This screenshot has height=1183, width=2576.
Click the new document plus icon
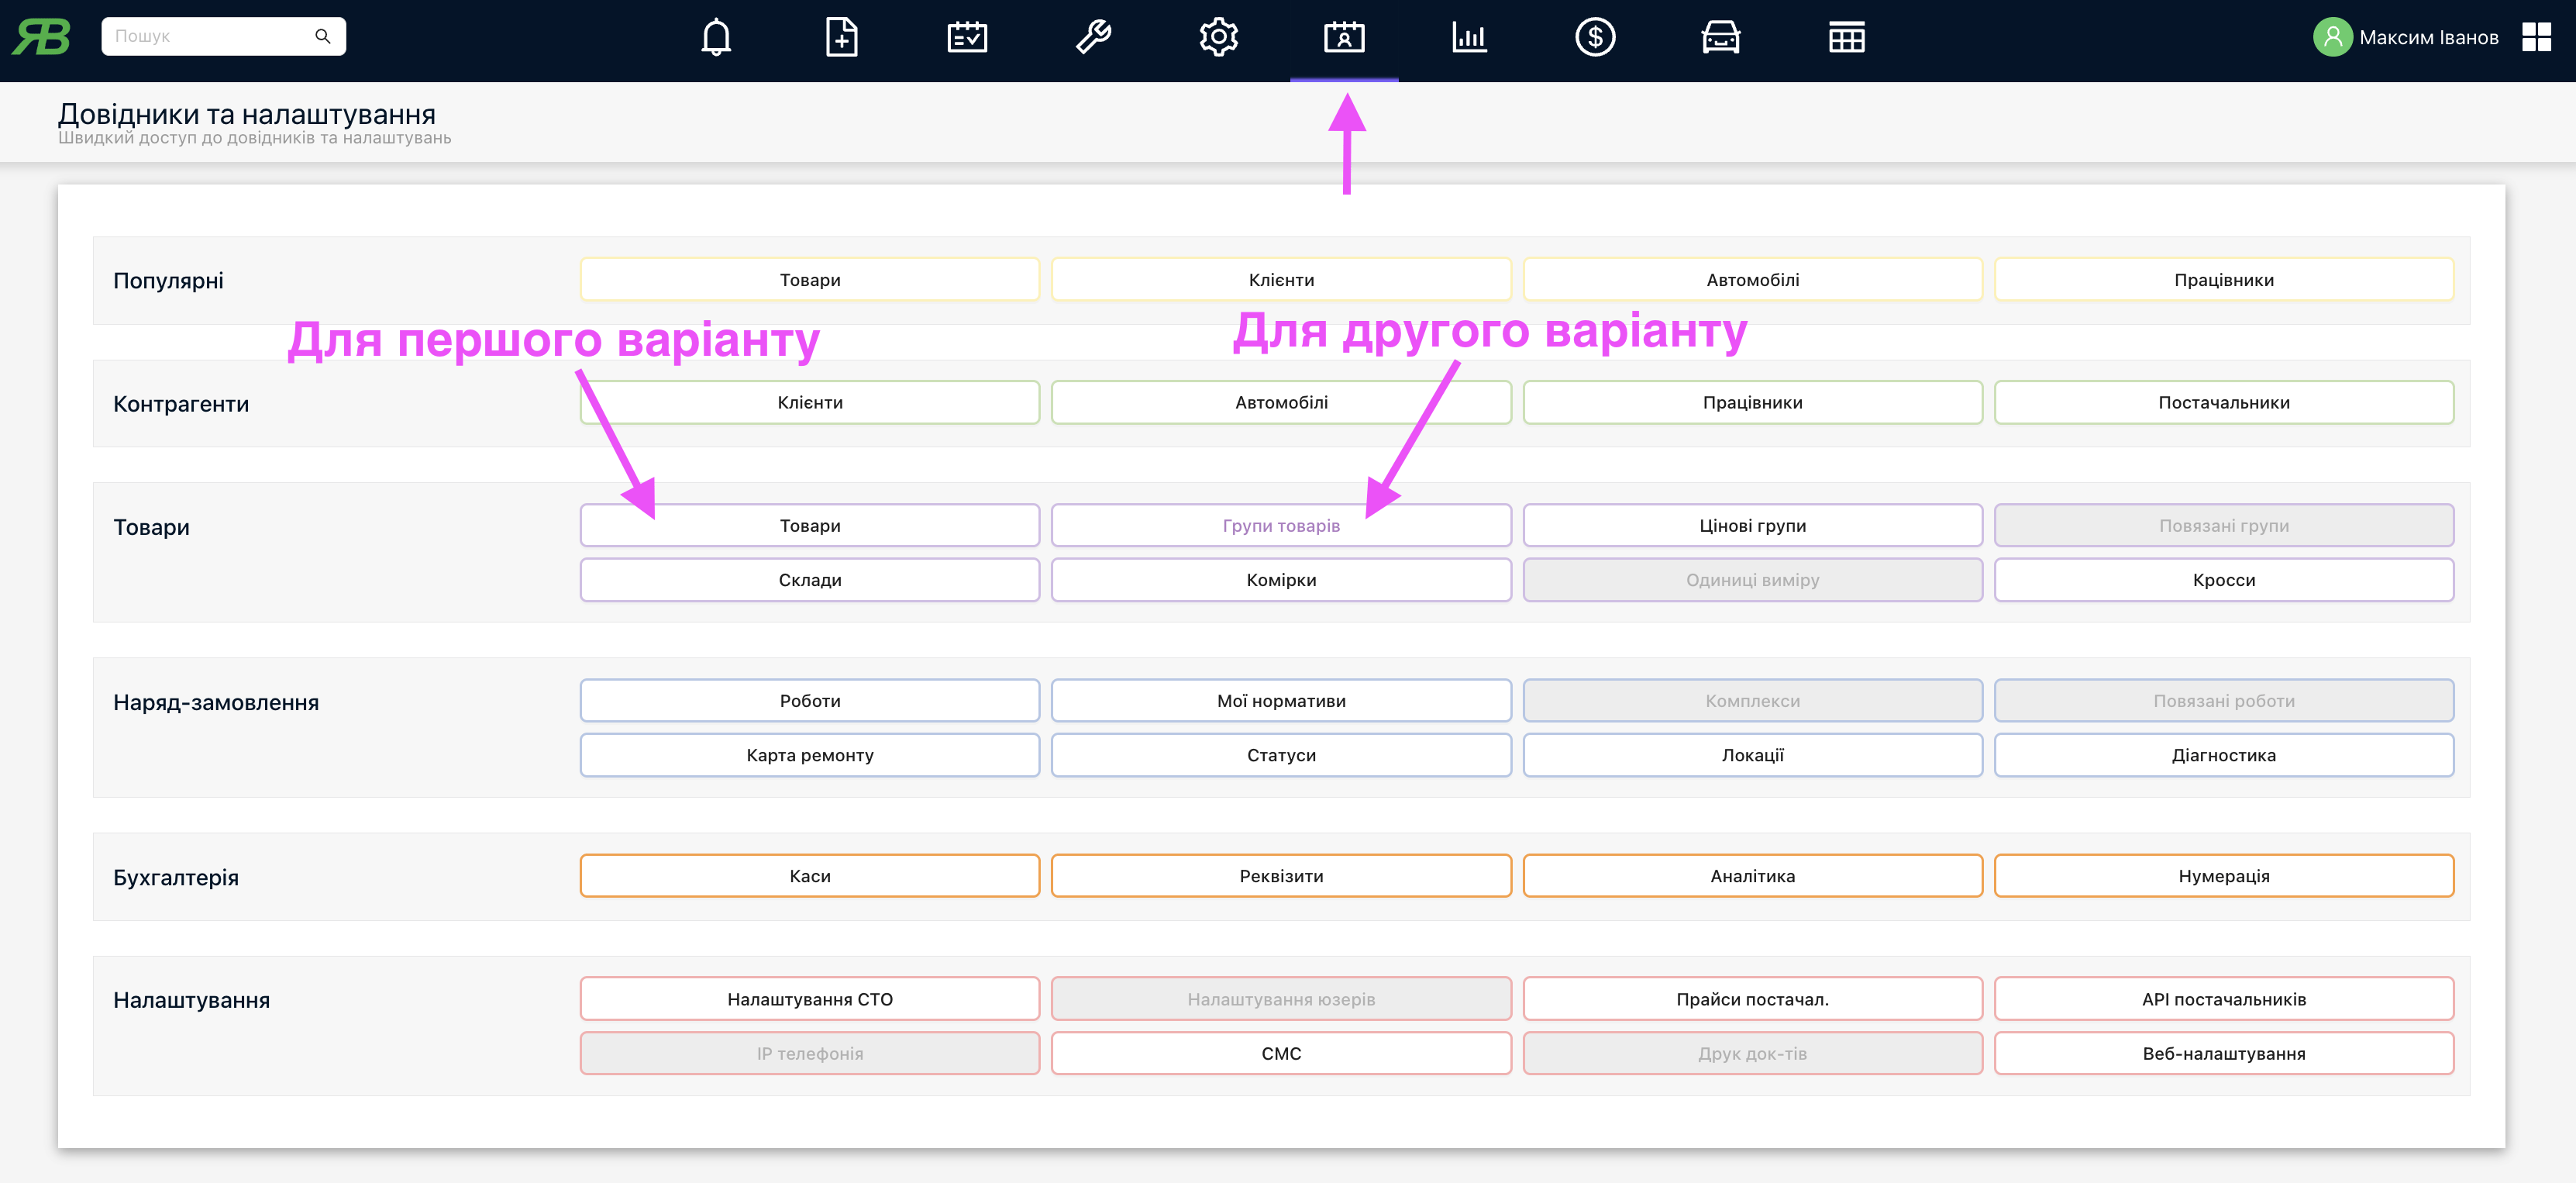(841, 38)
